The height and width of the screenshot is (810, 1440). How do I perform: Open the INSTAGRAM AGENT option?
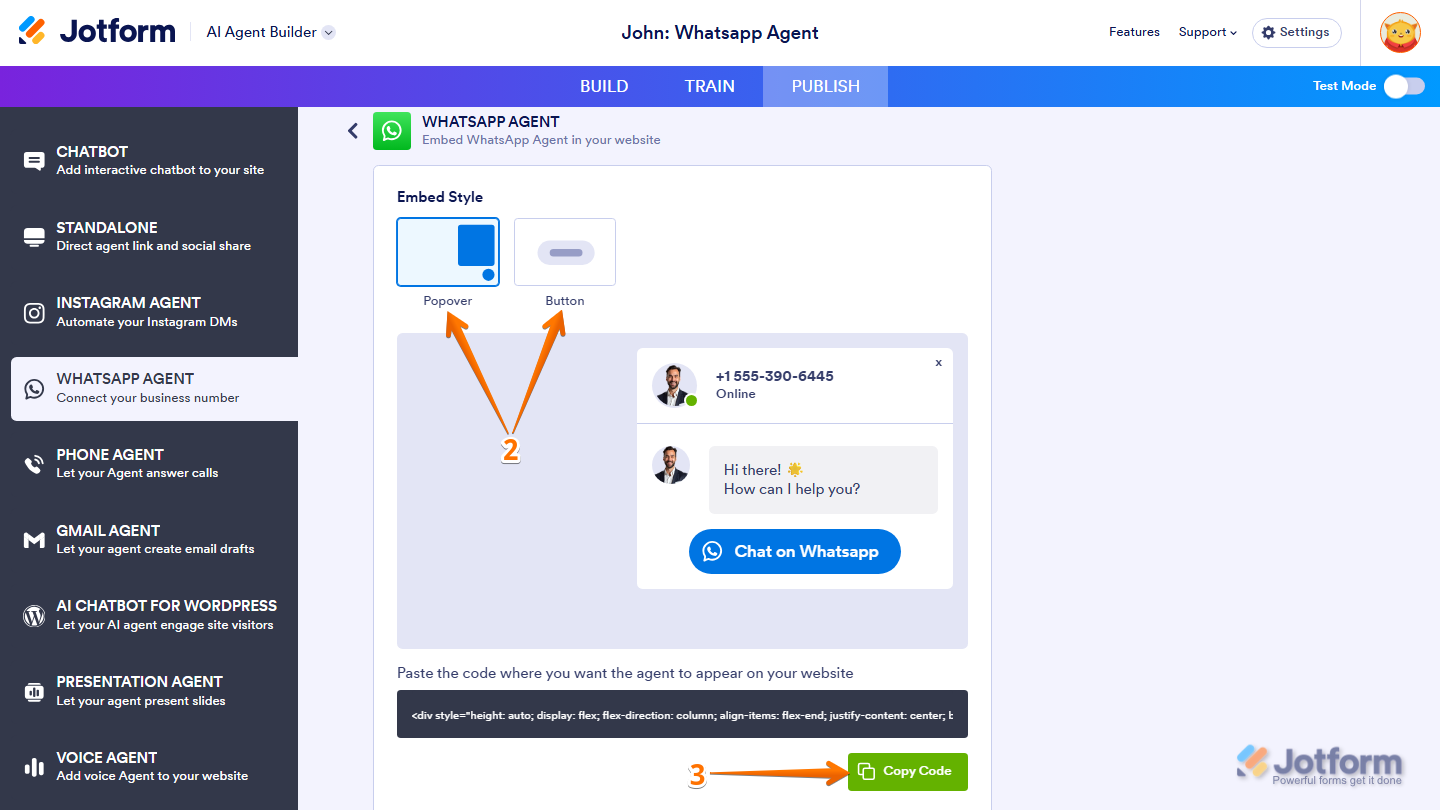pyautogui.click(x=149, y=312)
